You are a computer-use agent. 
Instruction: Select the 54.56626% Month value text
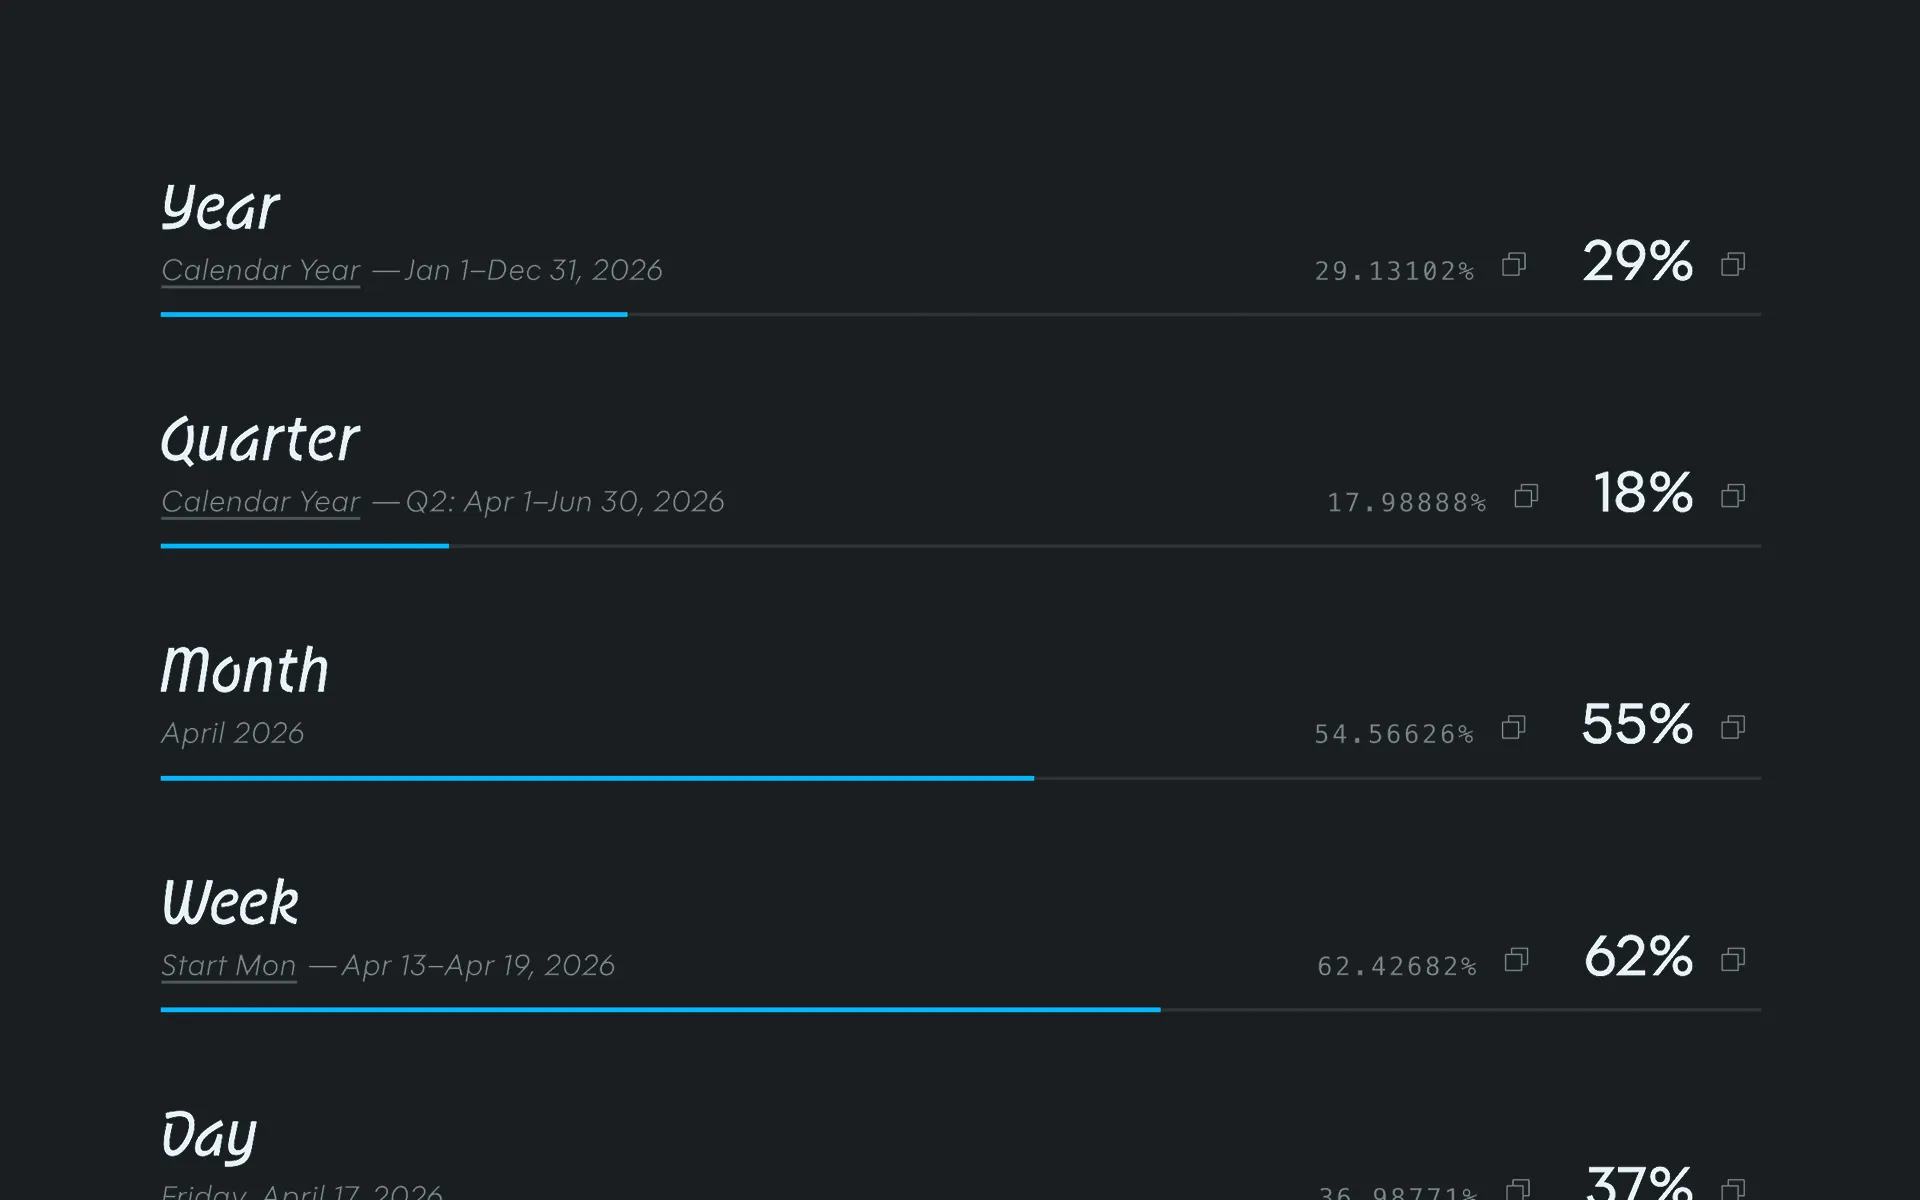pos(1393,734)
